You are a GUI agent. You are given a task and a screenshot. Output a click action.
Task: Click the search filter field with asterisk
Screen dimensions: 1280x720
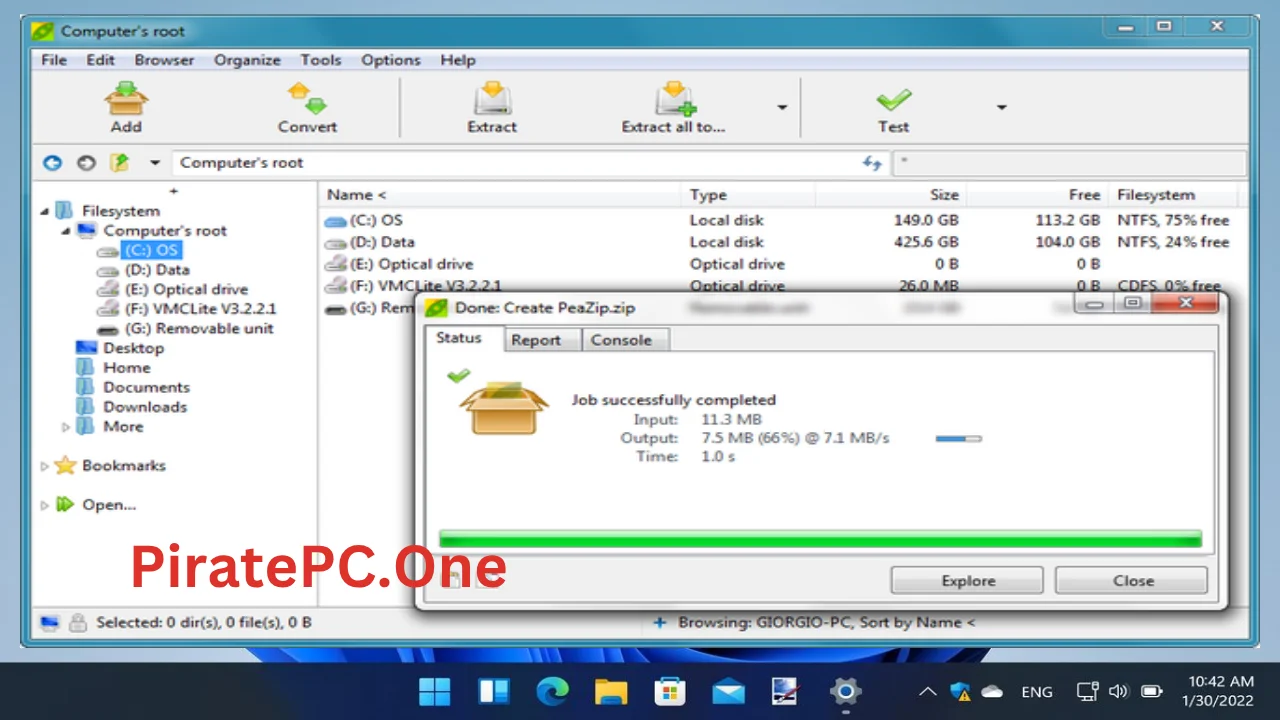1068,163
